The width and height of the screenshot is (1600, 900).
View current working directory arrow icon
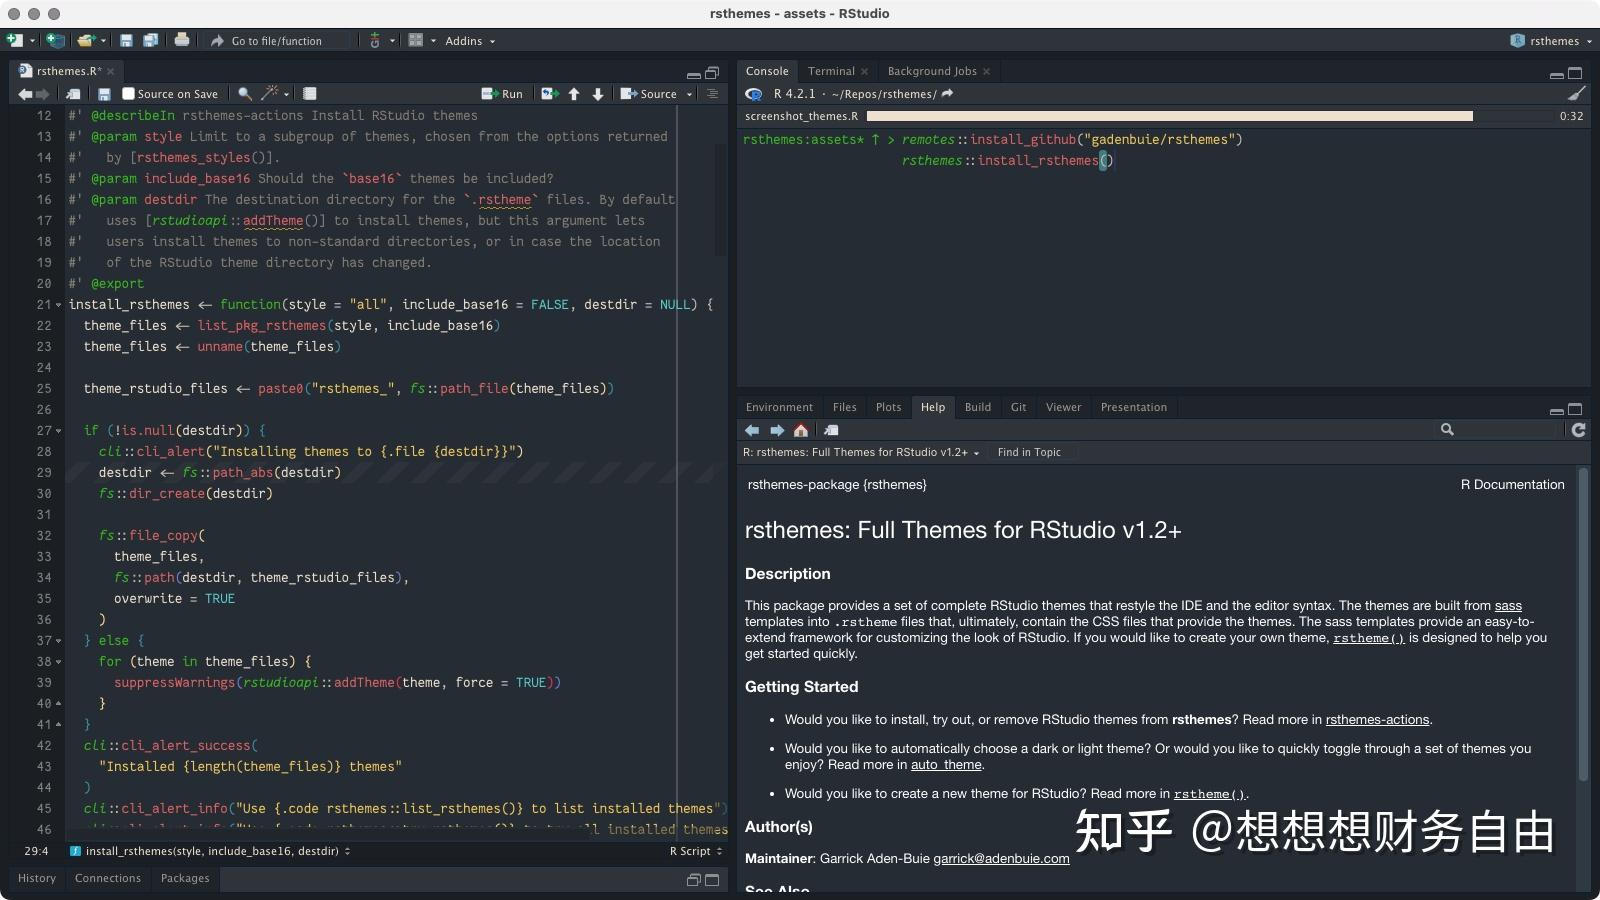pos(947,94)
